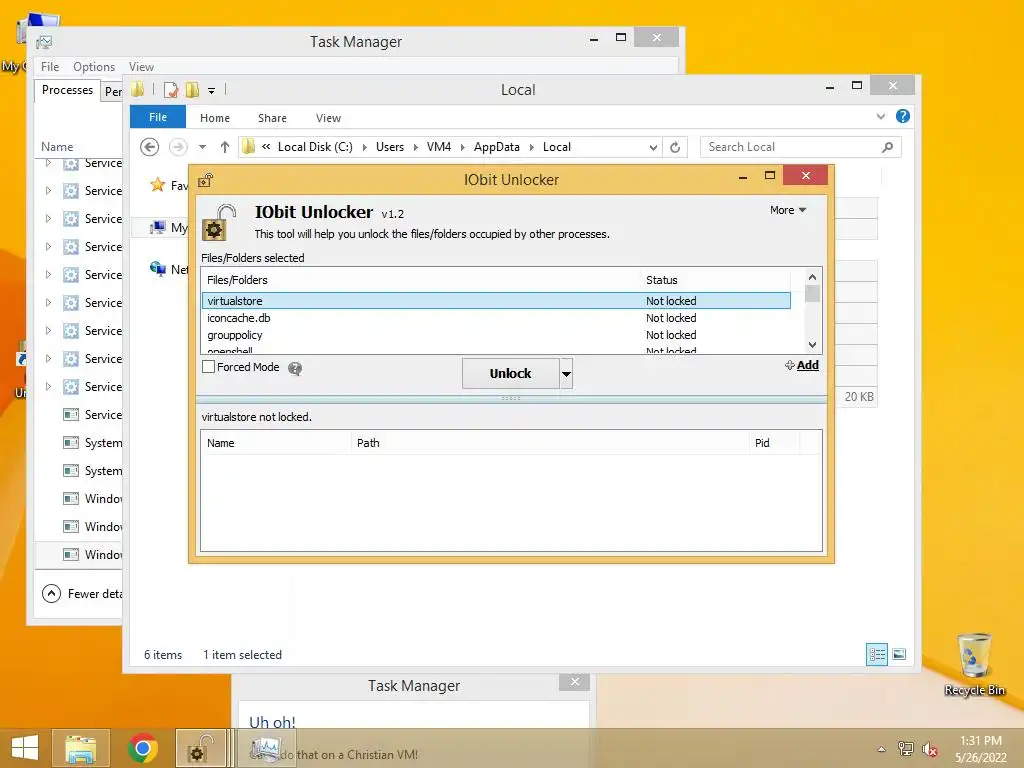1024x768 pixels.
Task: Open the Recycle Bin desktop icon
Action: click(x=974, y=664)
